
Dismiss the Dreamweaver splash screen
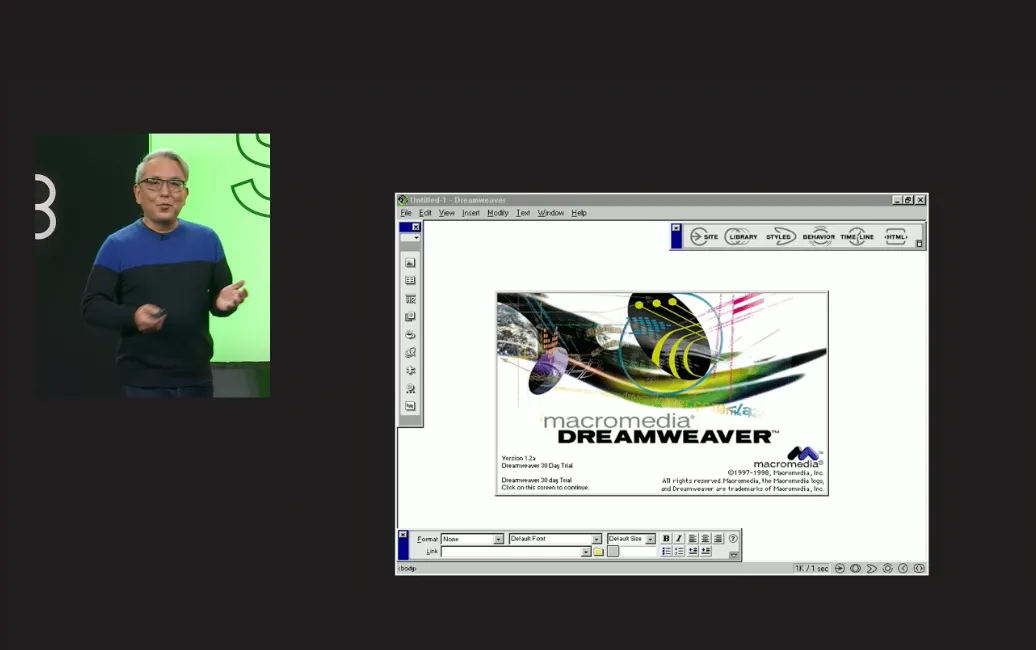click(x=662, y=393)
